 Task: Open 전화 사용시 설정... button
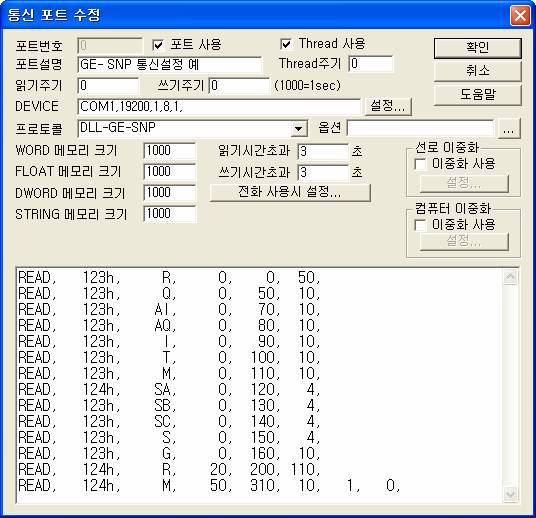(290, 192)
